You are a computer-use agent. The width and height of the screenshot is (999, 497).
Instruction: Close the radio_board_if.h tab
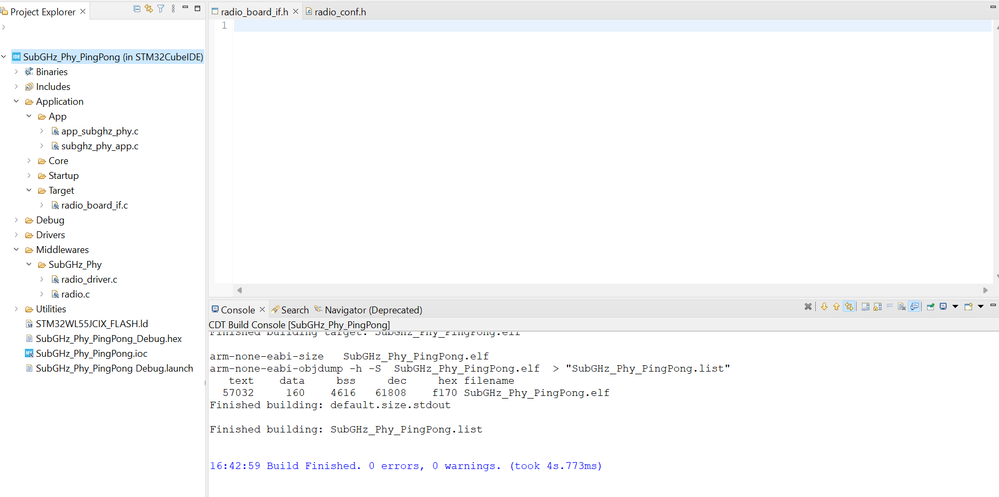pos(296,11)
